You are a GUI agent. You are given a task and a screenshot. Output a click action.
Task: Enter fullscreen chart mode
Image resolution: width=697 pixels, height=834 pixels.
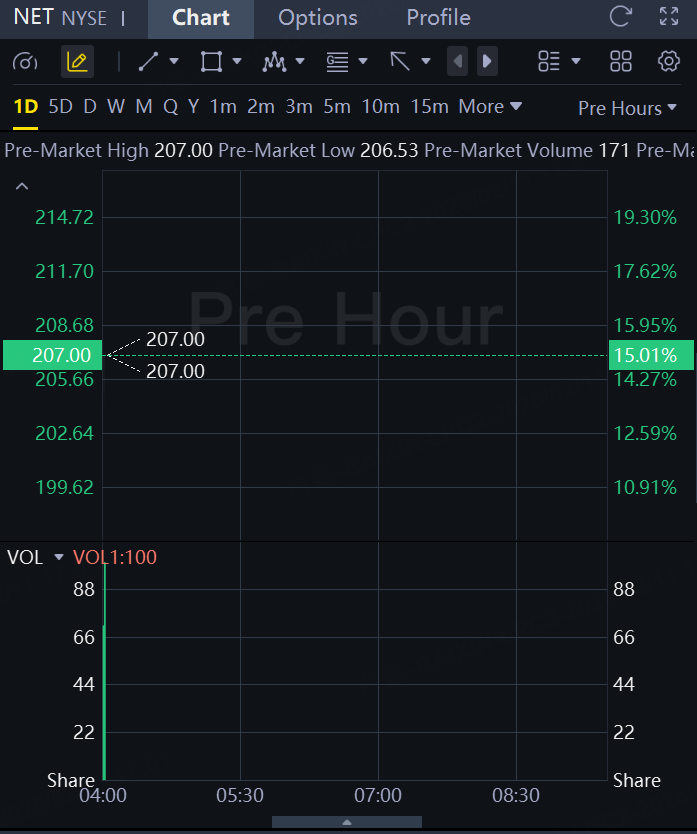click(x=669, y=17)
